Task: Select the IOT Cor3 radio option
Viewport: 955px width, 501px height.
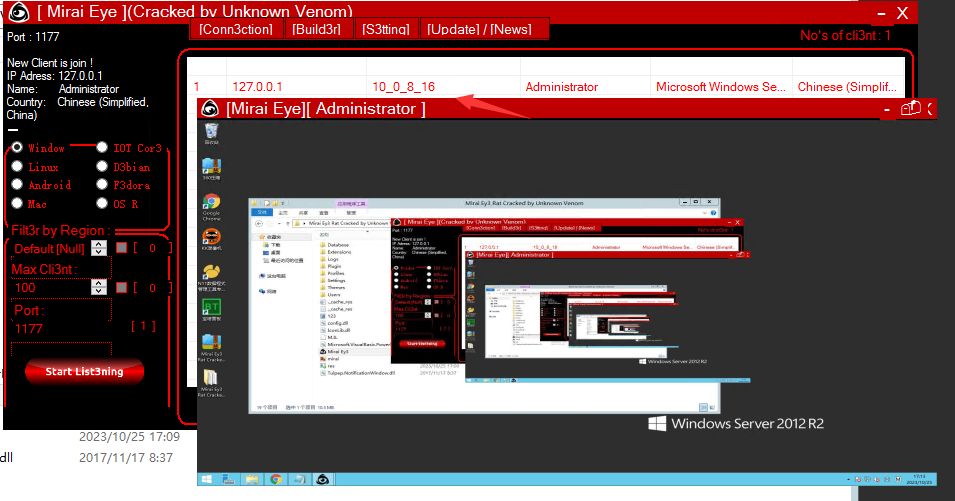Action: click(102, 147)
